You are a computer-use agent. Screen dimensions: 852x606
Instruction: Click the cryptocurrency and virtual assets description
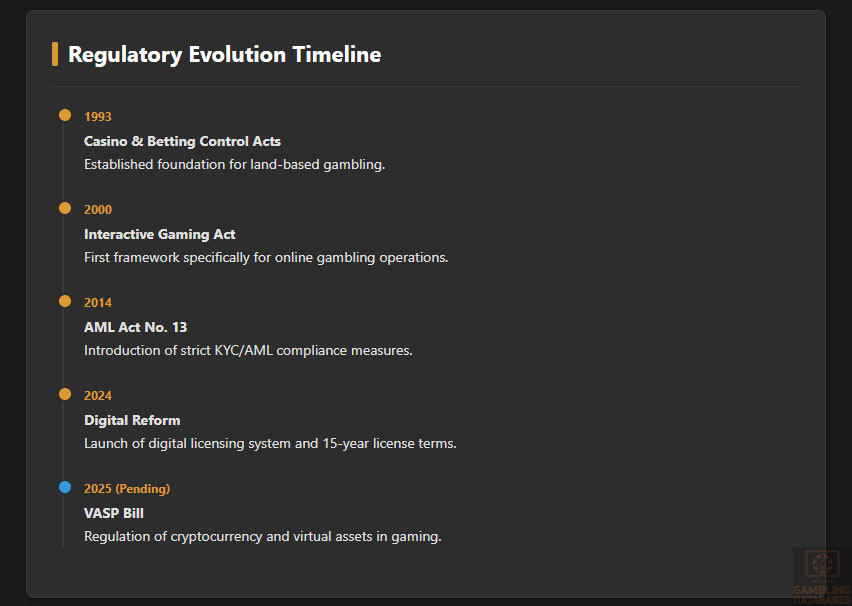[262, 536]
